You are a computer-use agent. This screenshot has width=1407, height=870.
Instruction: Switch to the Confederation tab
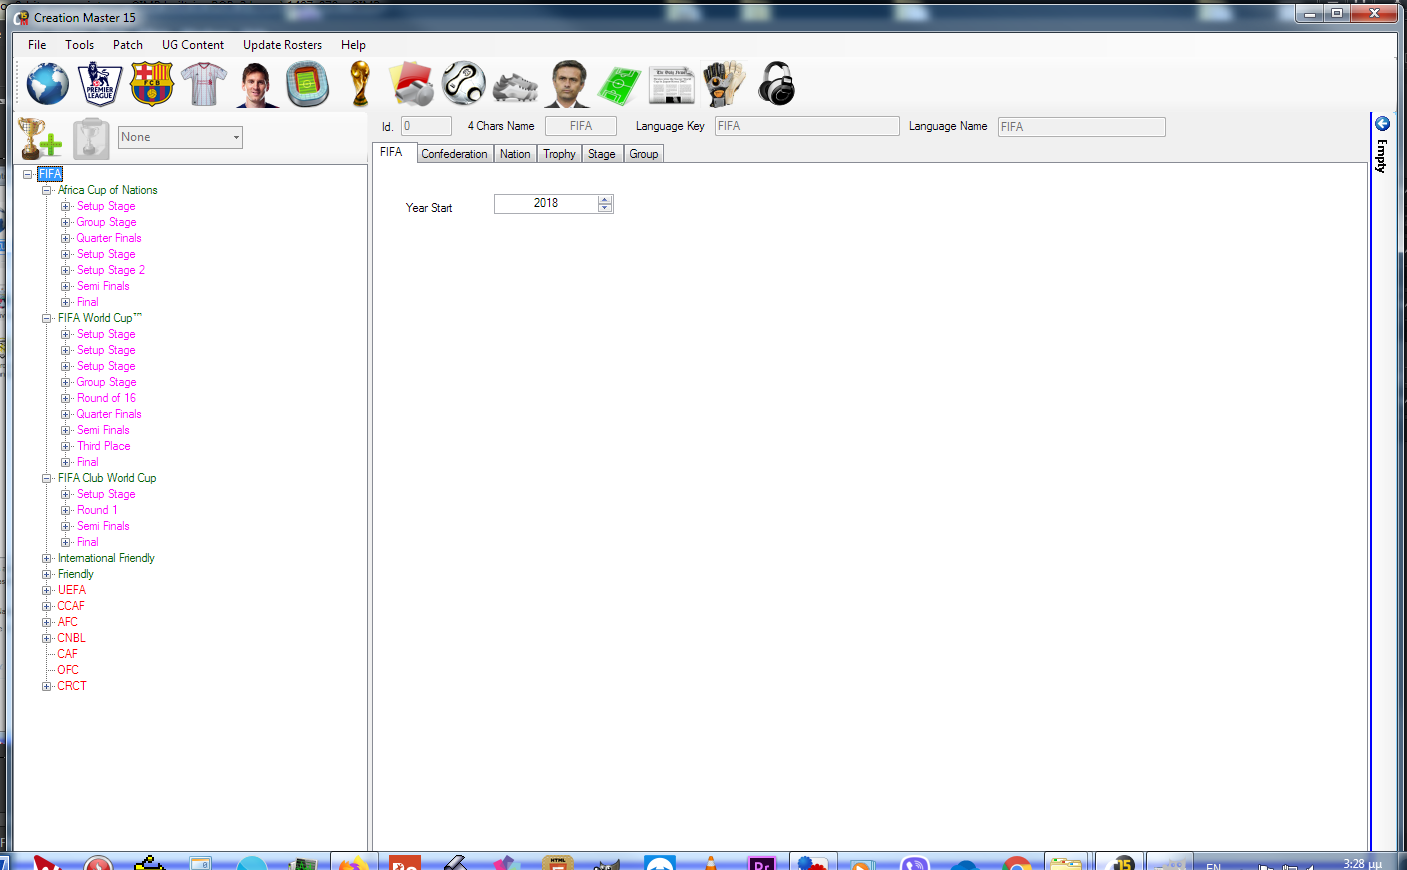(454, 154)
